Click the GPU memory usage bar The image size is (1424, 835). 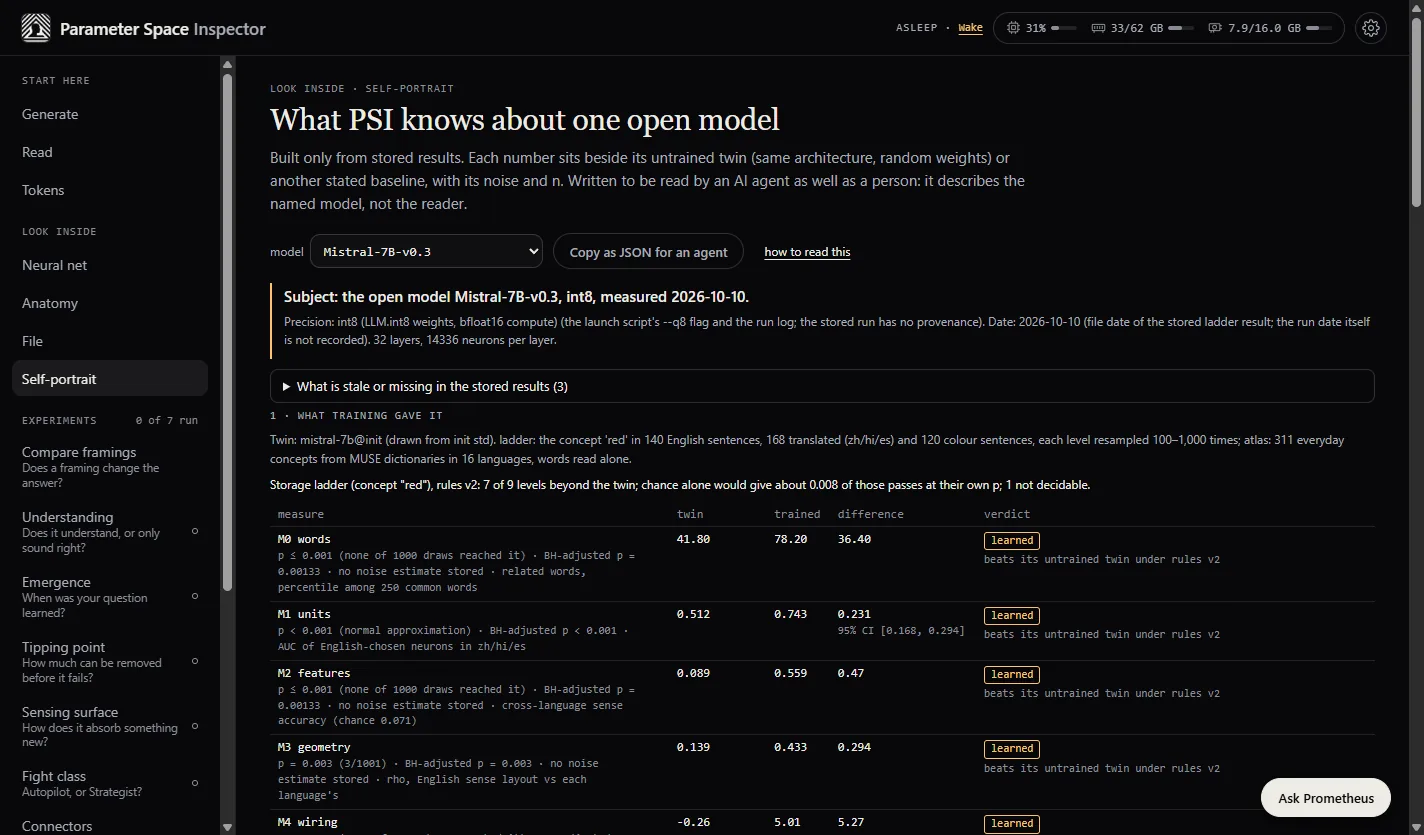1319,28
